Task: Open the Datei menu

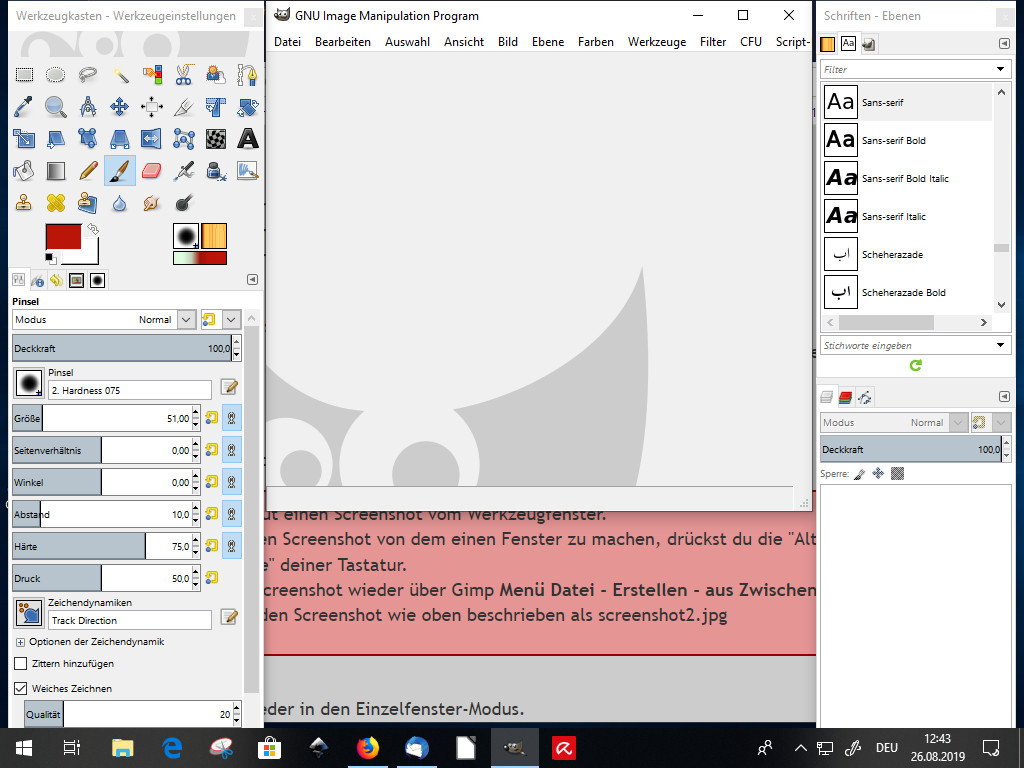Action: [x=287, y=42]
